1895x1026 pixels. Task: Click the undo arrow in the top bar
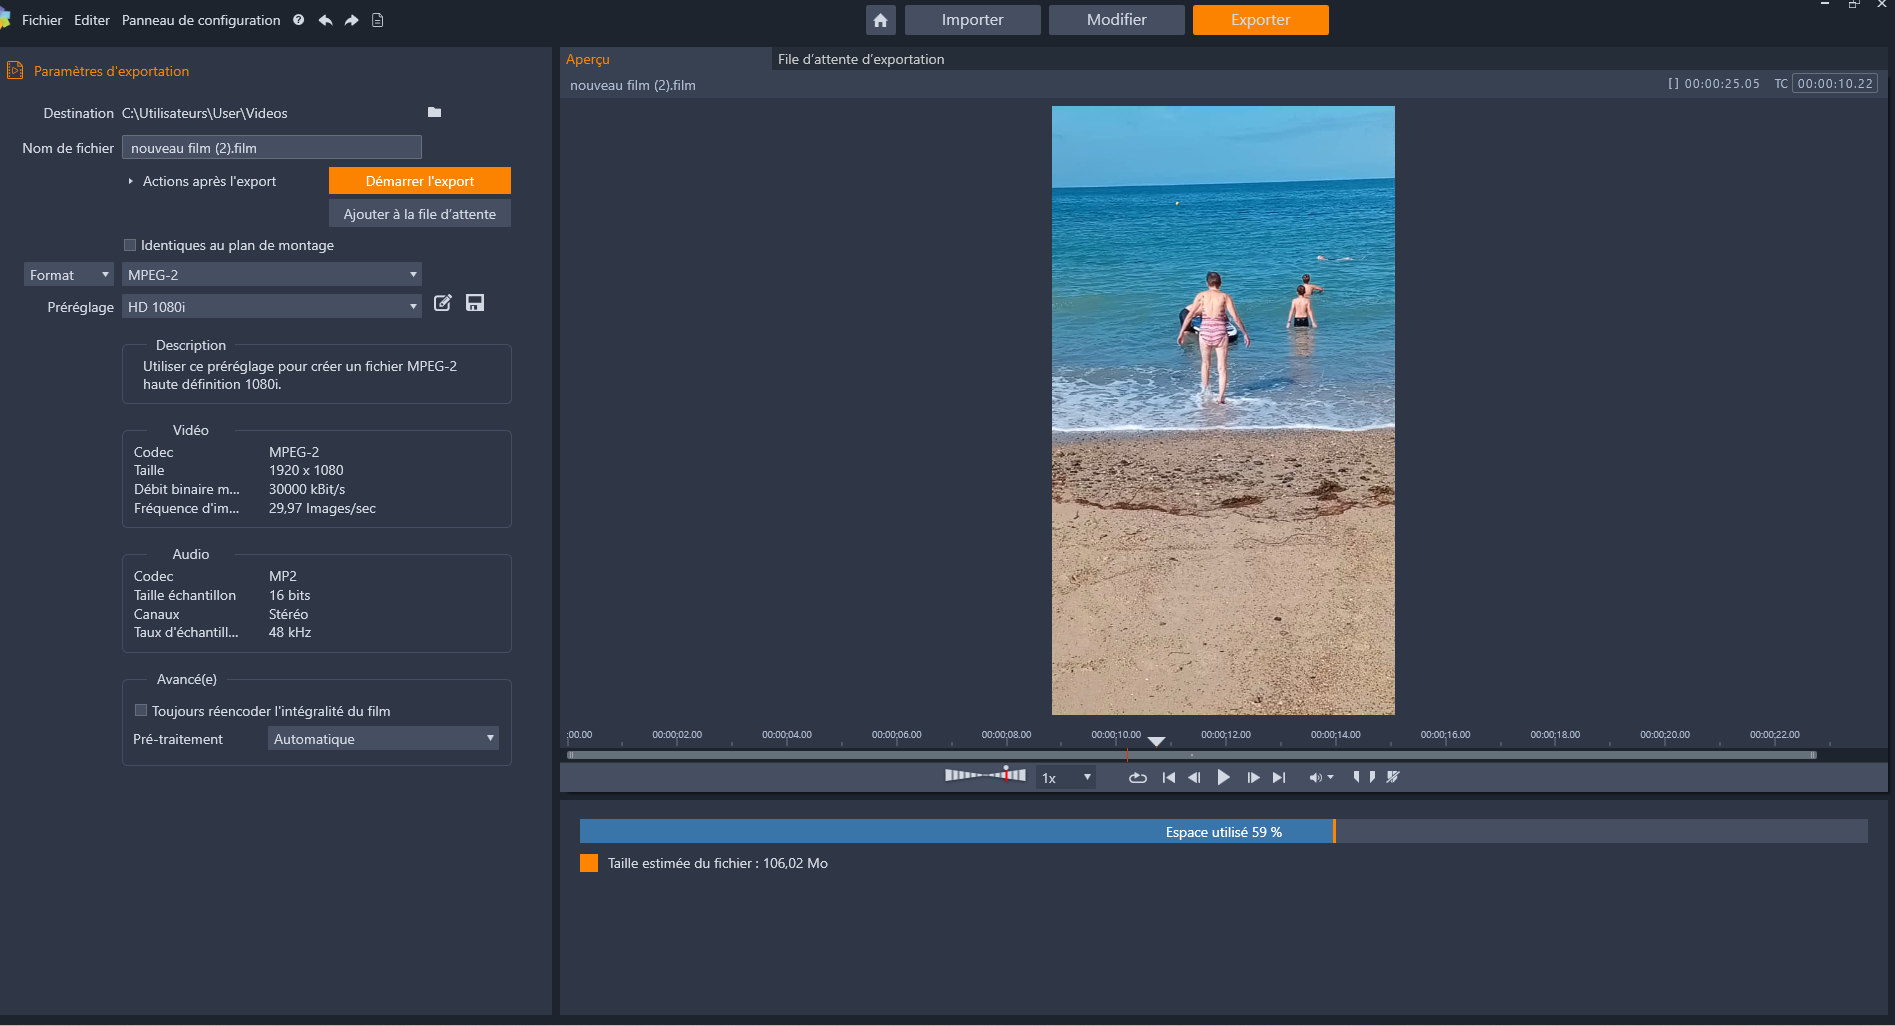[325, 20]
